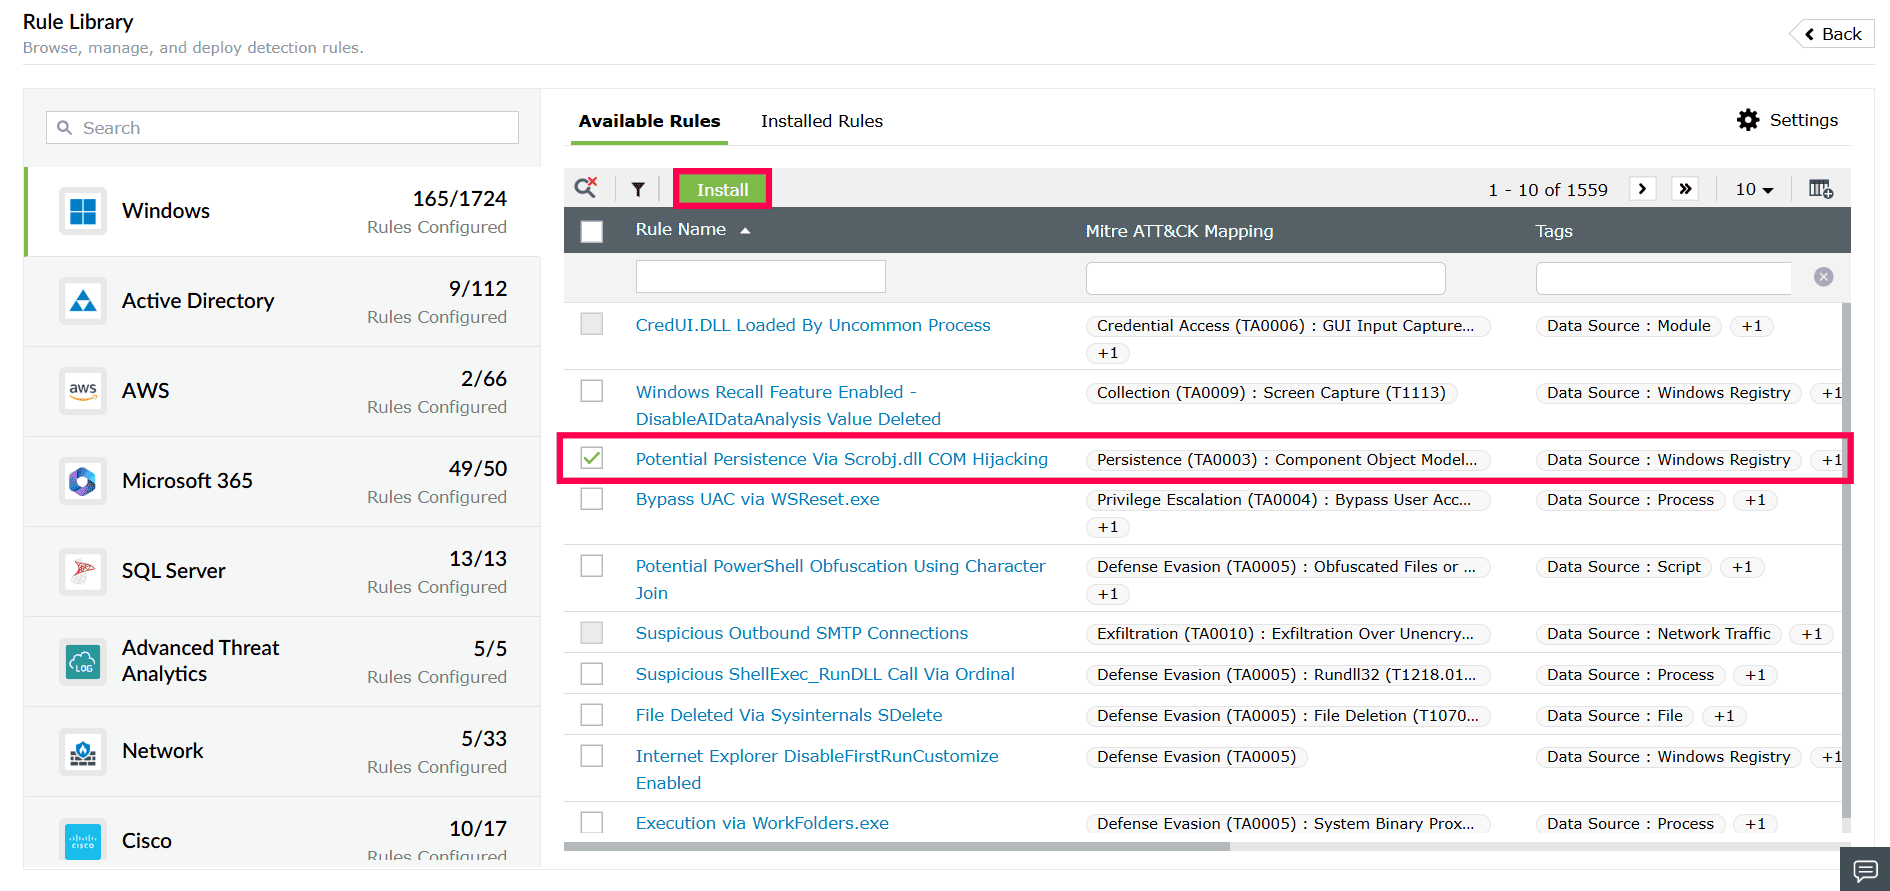Screen dimensions: 1890x891
Task: Open the filter funnel icon
Action: point(638,189)
